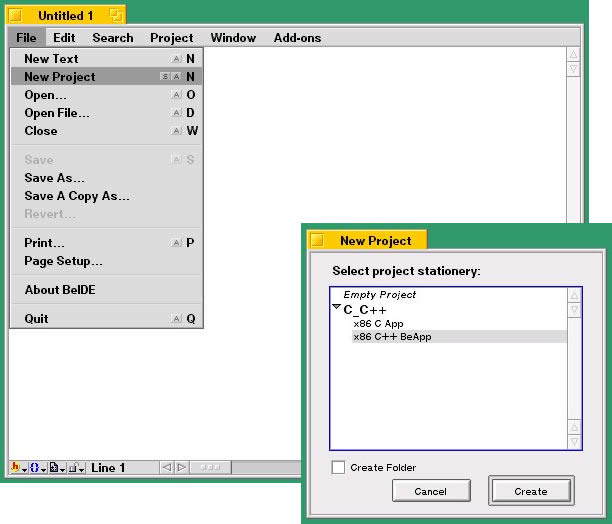This screenshot has width=612, height=524.
Task: Choose Print... from File menu
Action: click(x=106, y=243)
